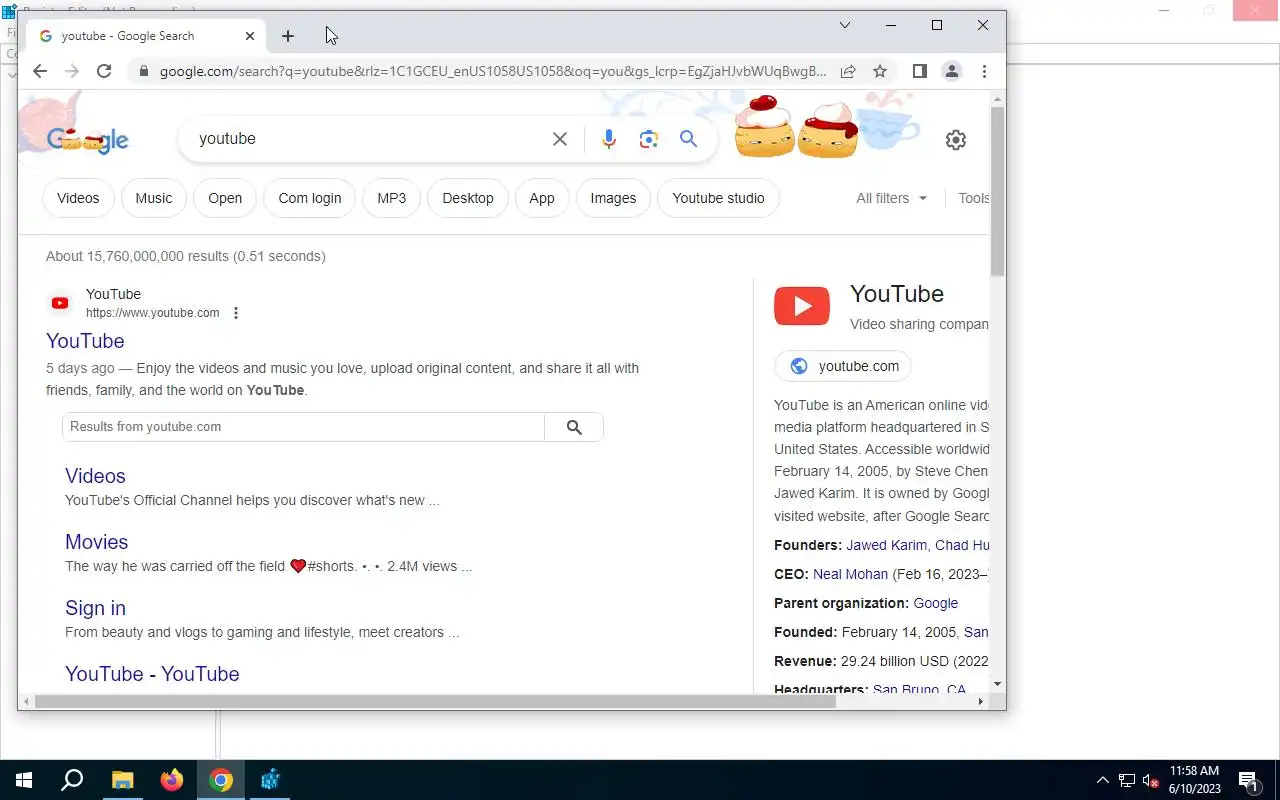Bookmark this page with the star icon
The height and width of the screenshot is (800, 1280).
tap(880, 71)
